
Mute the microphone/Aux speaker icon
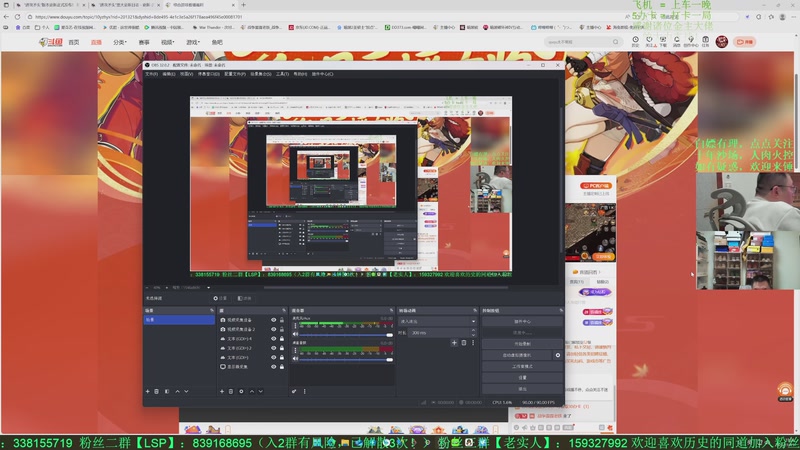pos(295,334)
